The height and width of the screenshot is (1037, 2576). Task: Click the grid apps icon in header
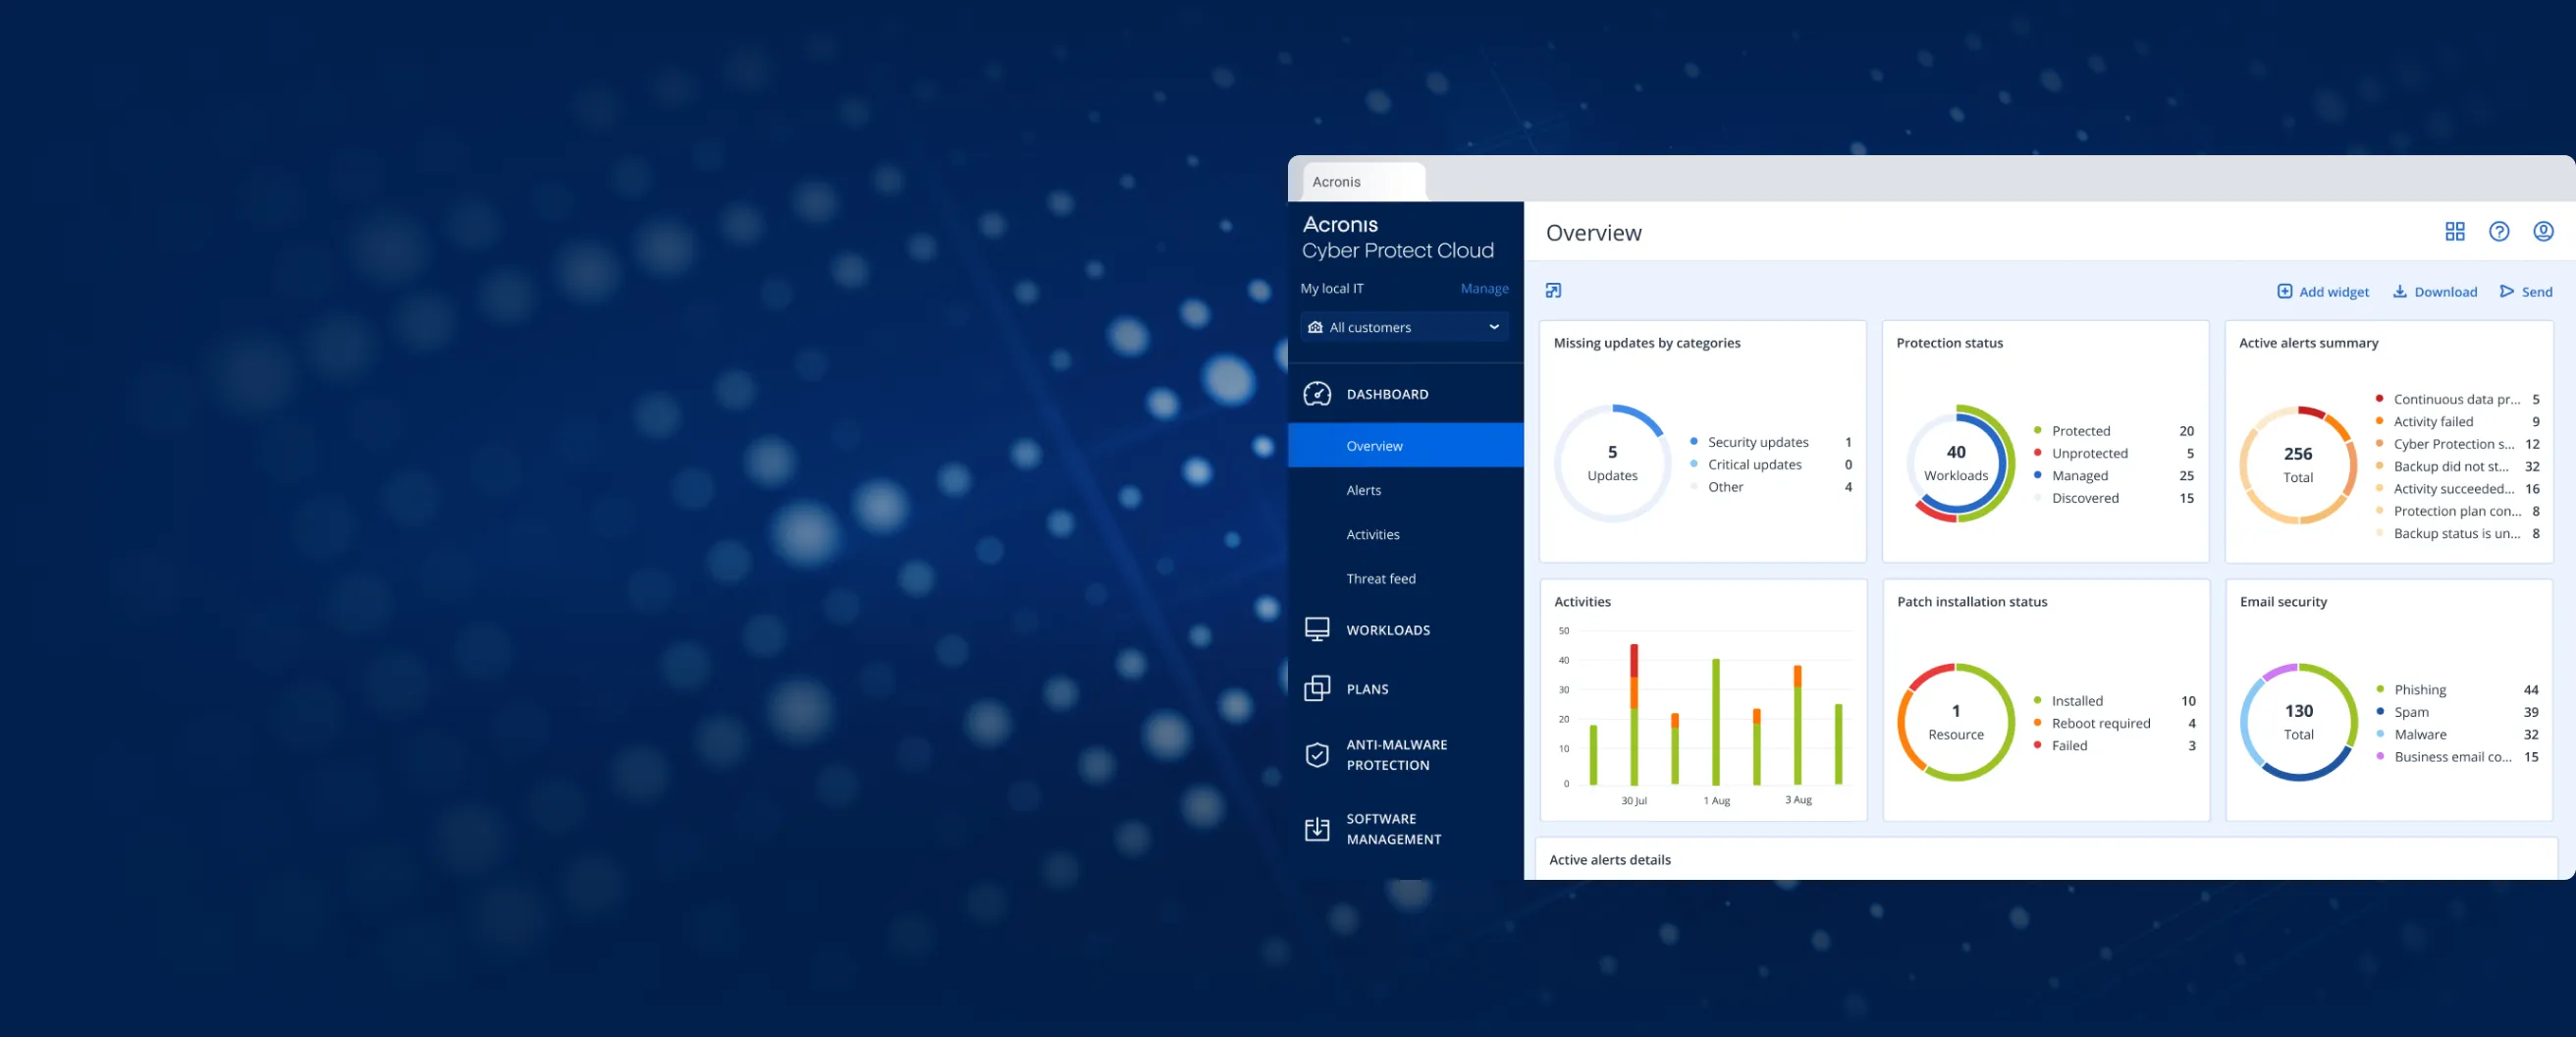tap(2454, 232)
